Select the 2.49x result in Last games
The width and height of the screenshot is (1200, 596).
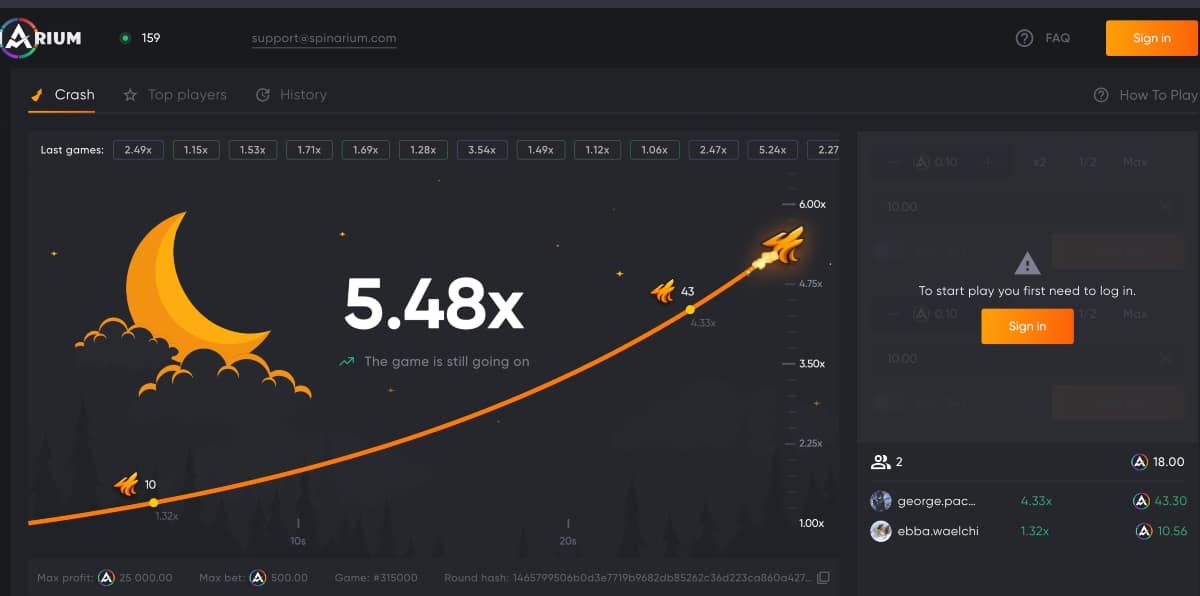[x=138, y=150]
